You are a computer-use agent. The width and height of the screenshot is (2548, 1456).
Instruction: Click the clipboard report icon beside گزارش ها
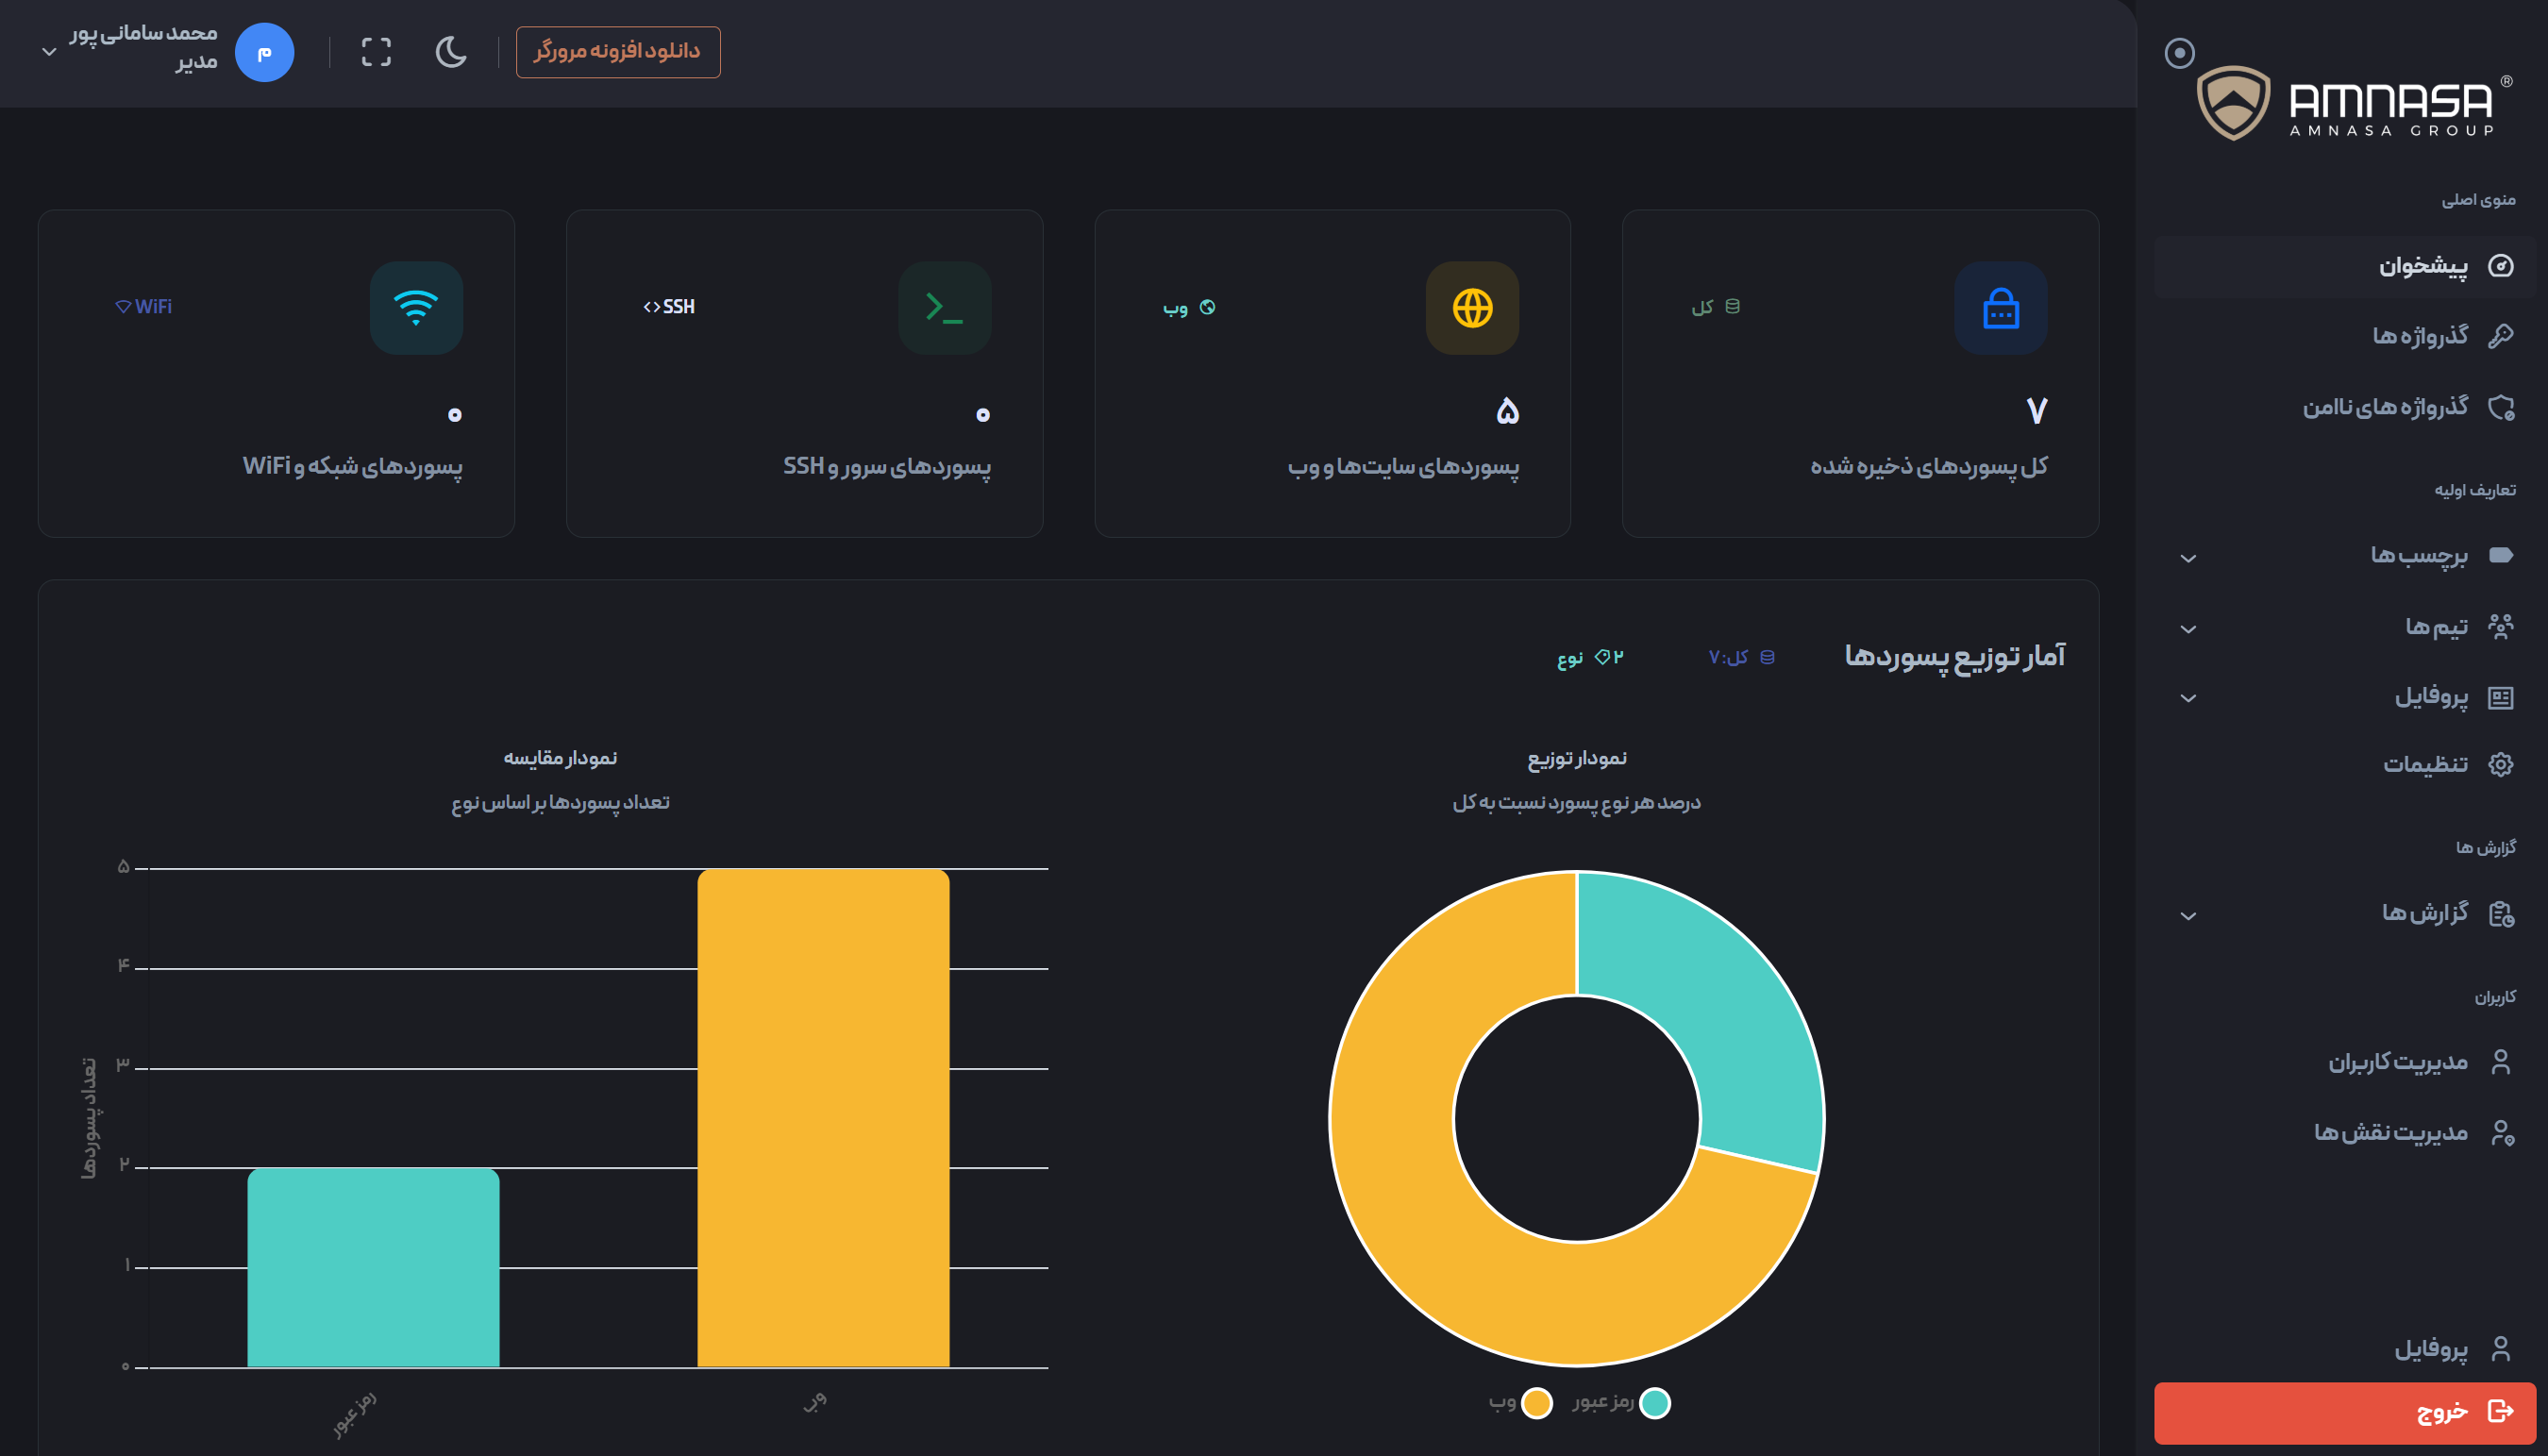click(2500, 914)
